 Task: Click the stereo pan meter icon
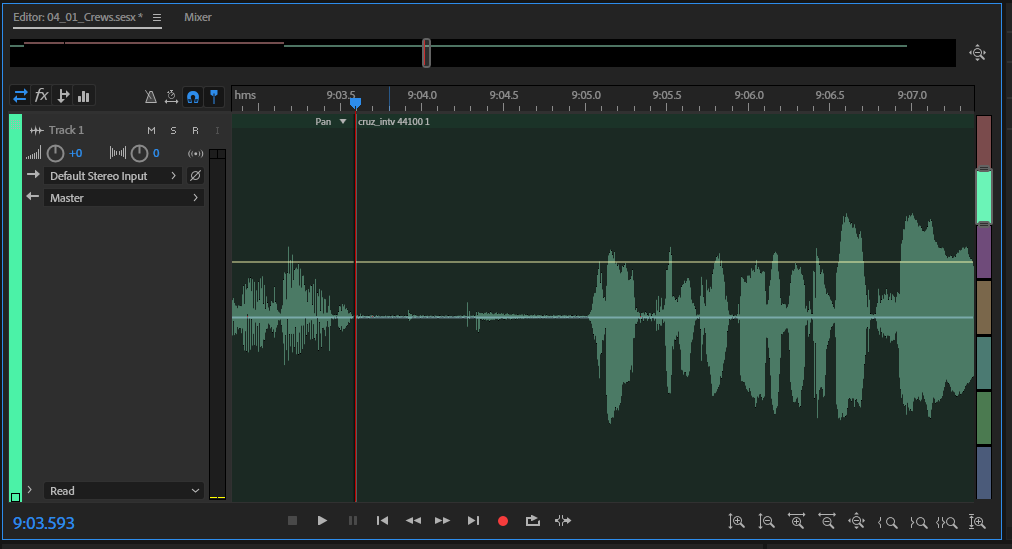(117, 153)
